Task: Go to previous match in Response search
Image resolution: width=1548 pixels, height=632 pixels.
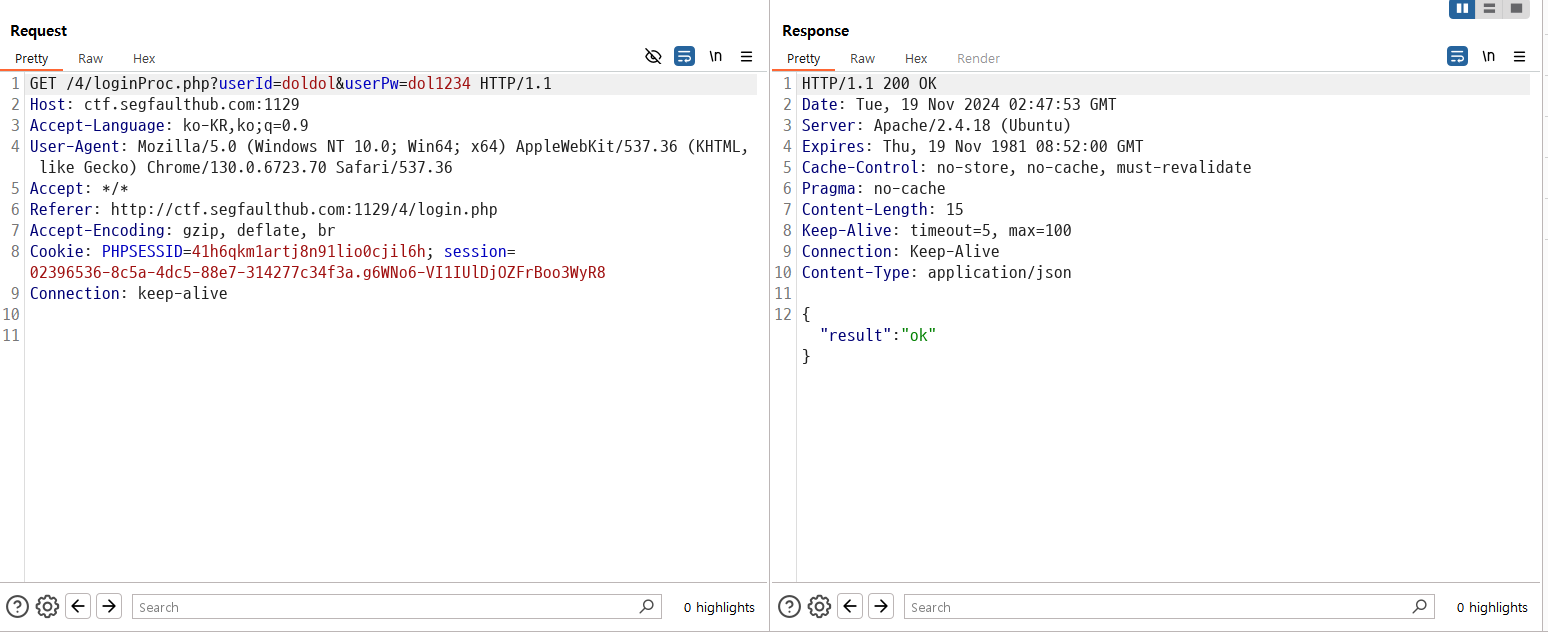Action: coord(850,606)
